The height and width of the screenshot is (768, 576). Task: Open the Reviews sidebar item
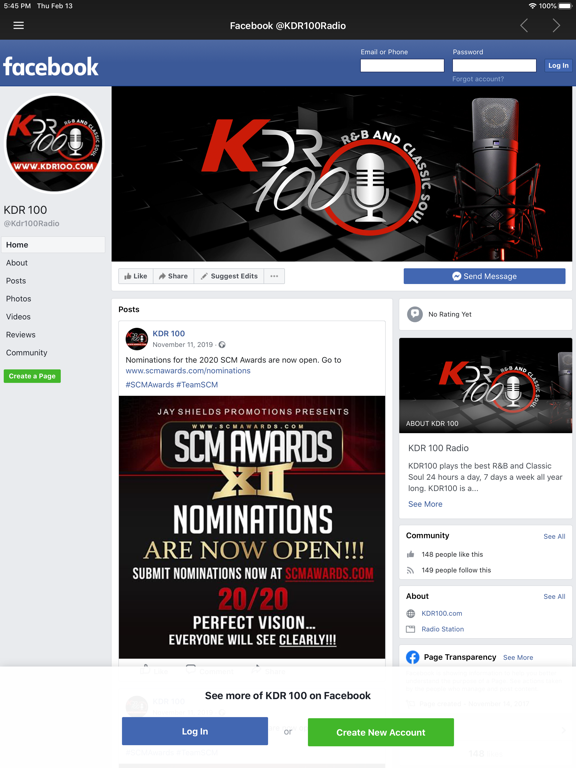[x=21, y=335]
